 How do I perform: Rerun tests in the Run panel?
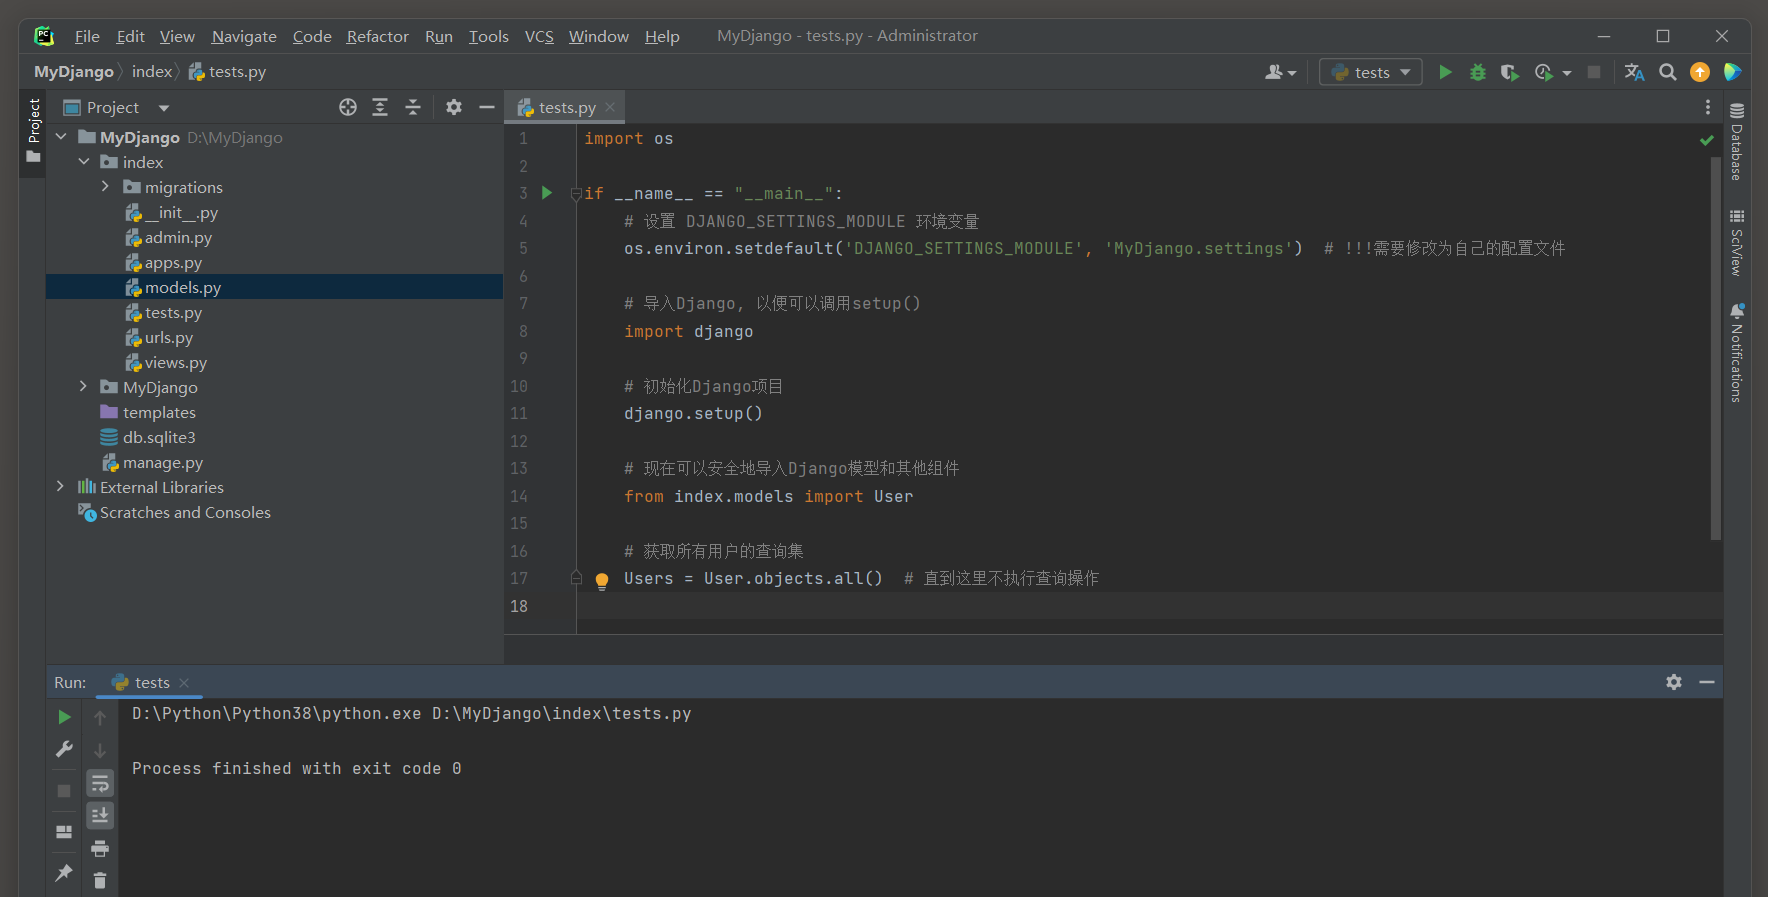(x=64, y=717)
